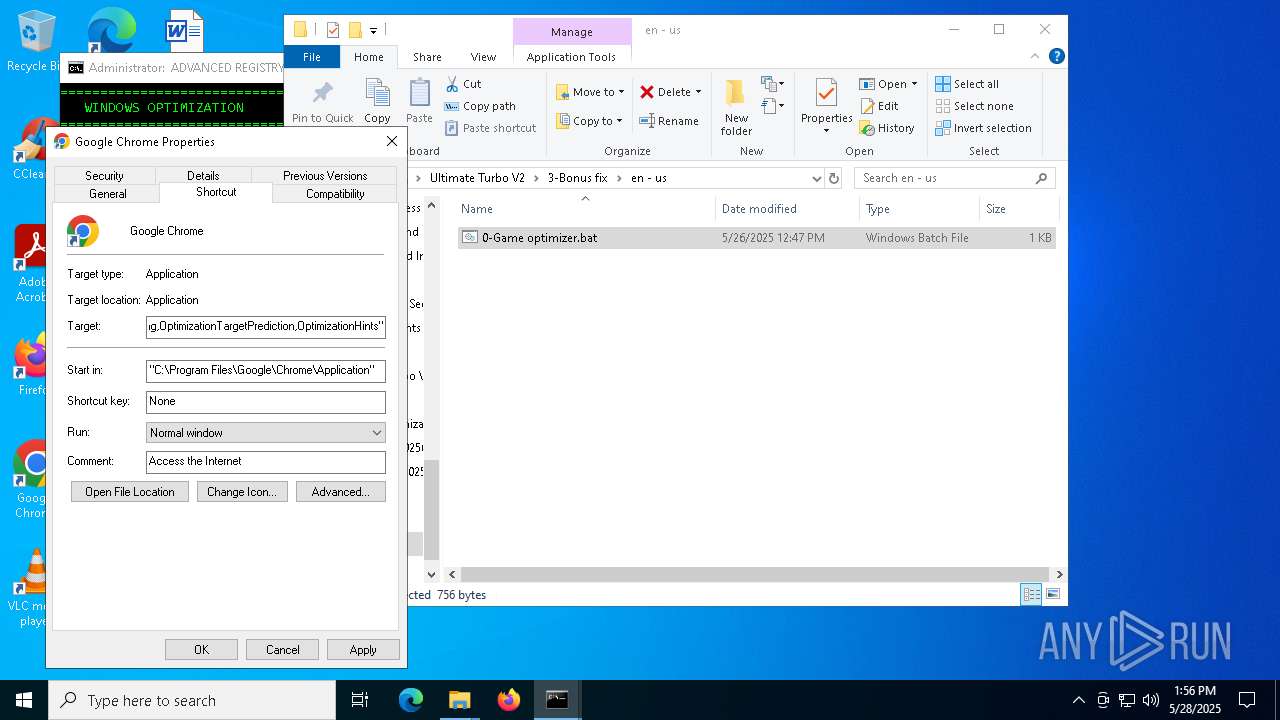Open the Compatibility tab
The width and height of the screenshot is (1280, 720).
[x=335, y=194]
